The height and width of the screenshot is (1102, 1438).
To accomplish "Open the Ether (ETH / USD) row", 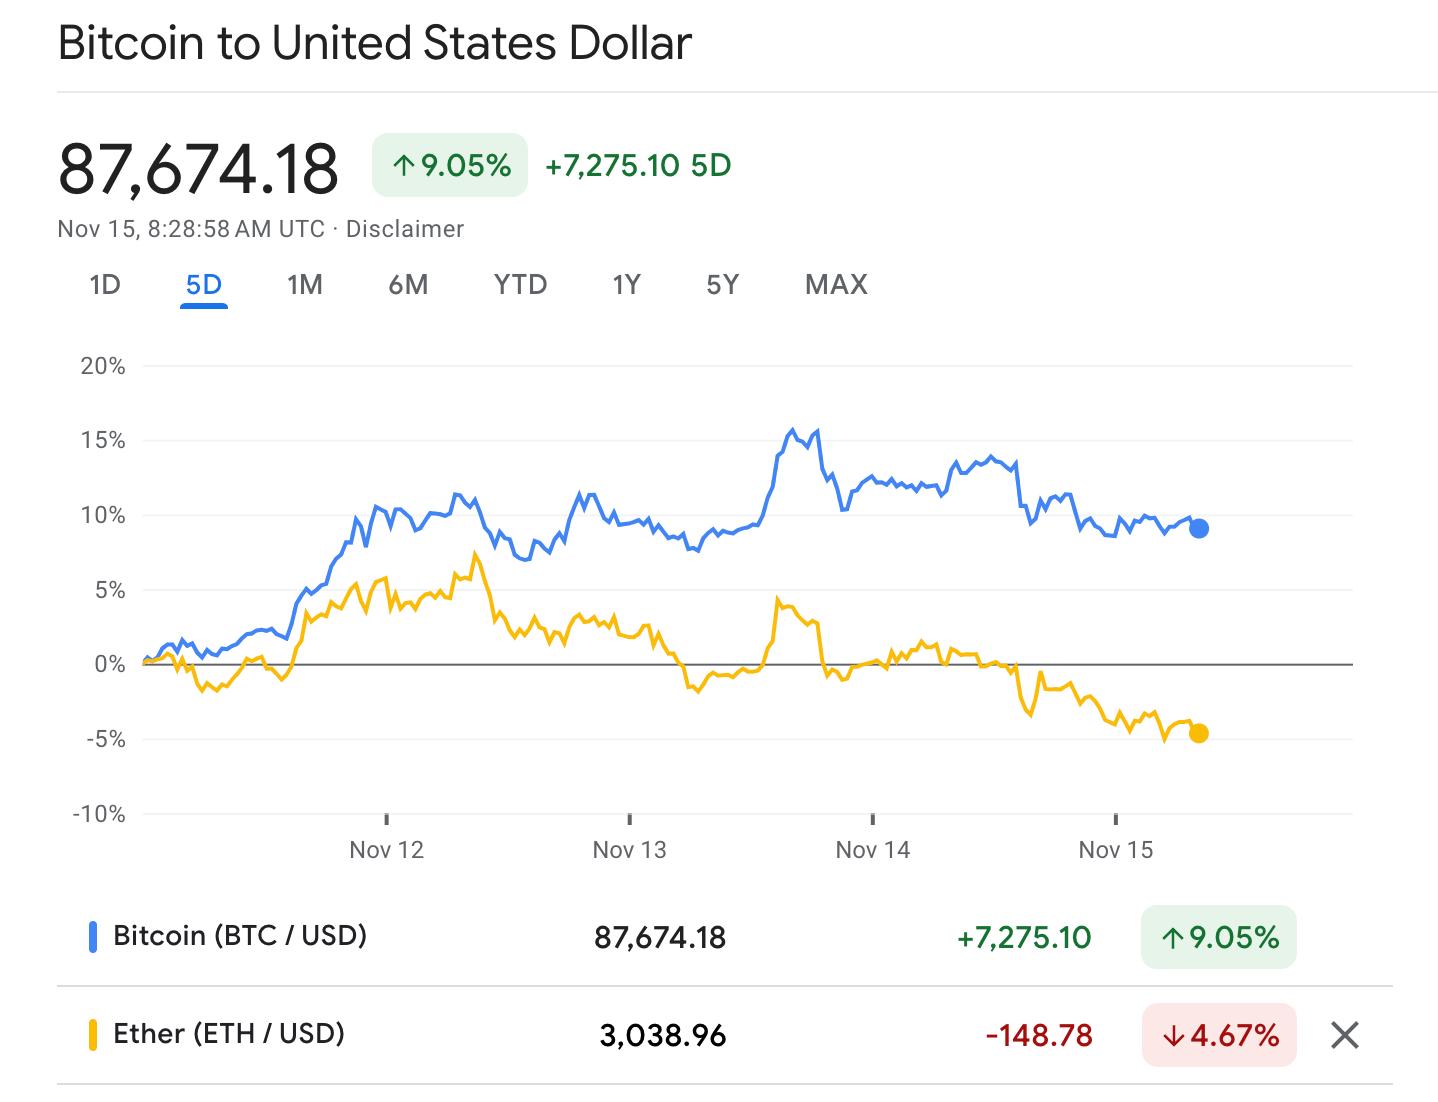I will coord(725,1035).
